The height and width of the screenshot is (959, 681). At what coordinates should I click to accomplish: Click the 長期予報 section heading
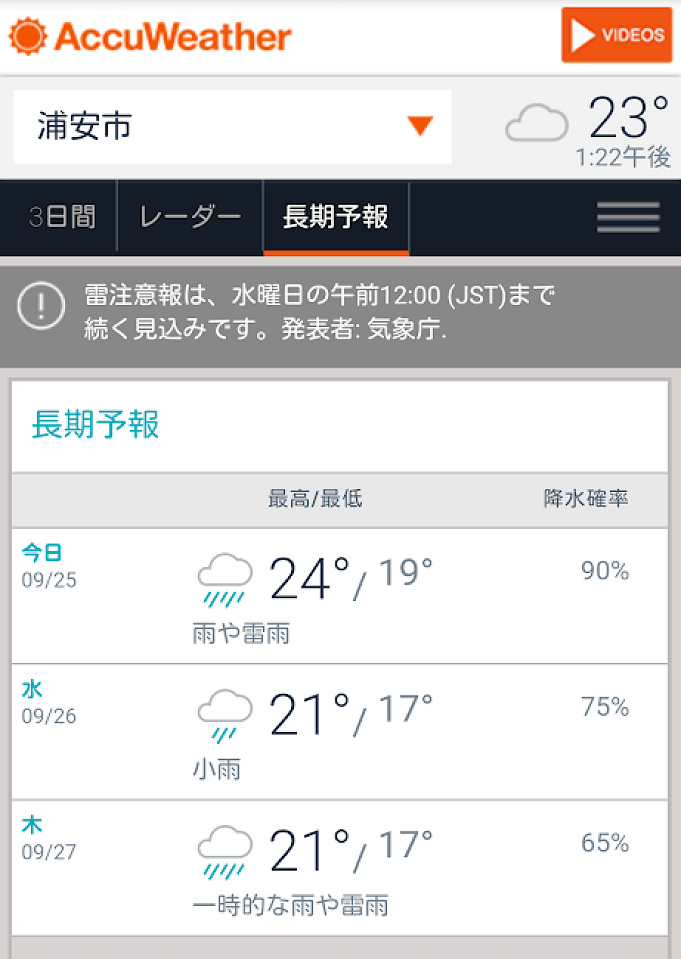click(x=96, y=425)
